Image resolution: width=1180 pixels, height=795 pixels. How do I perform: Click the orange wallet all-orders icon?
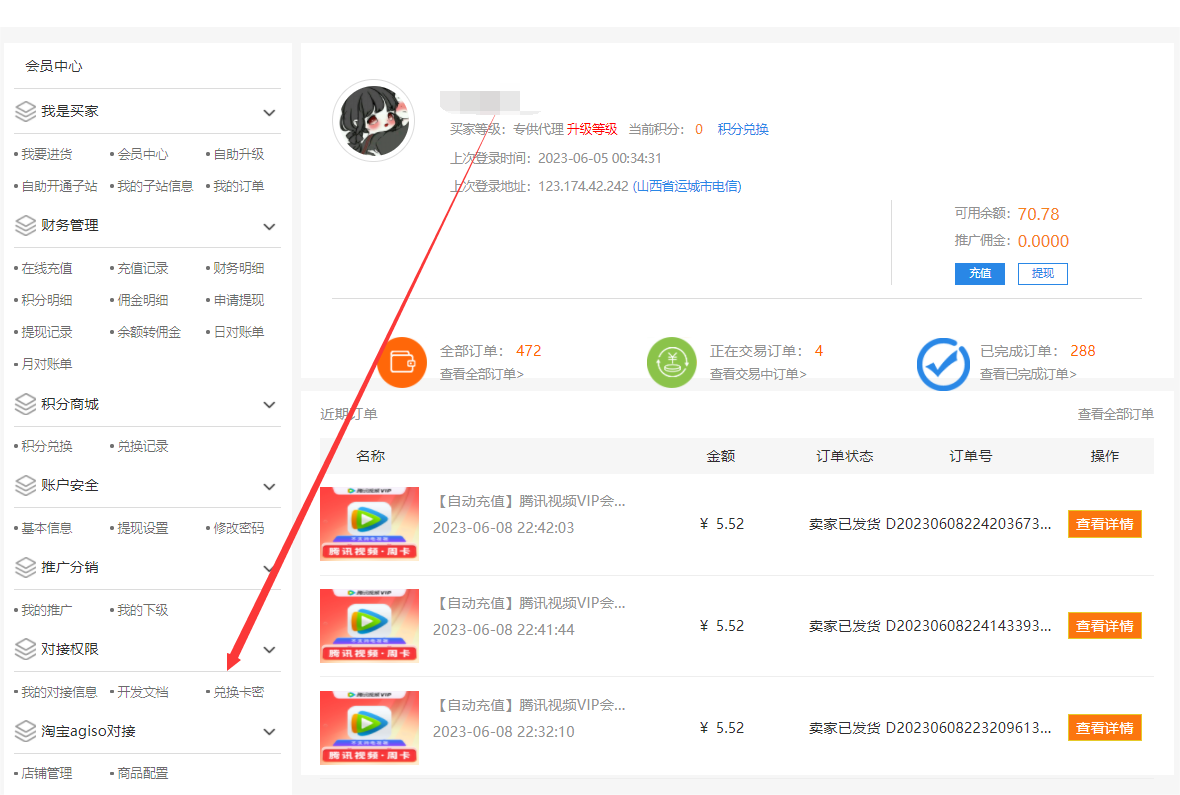click(402, 362)
